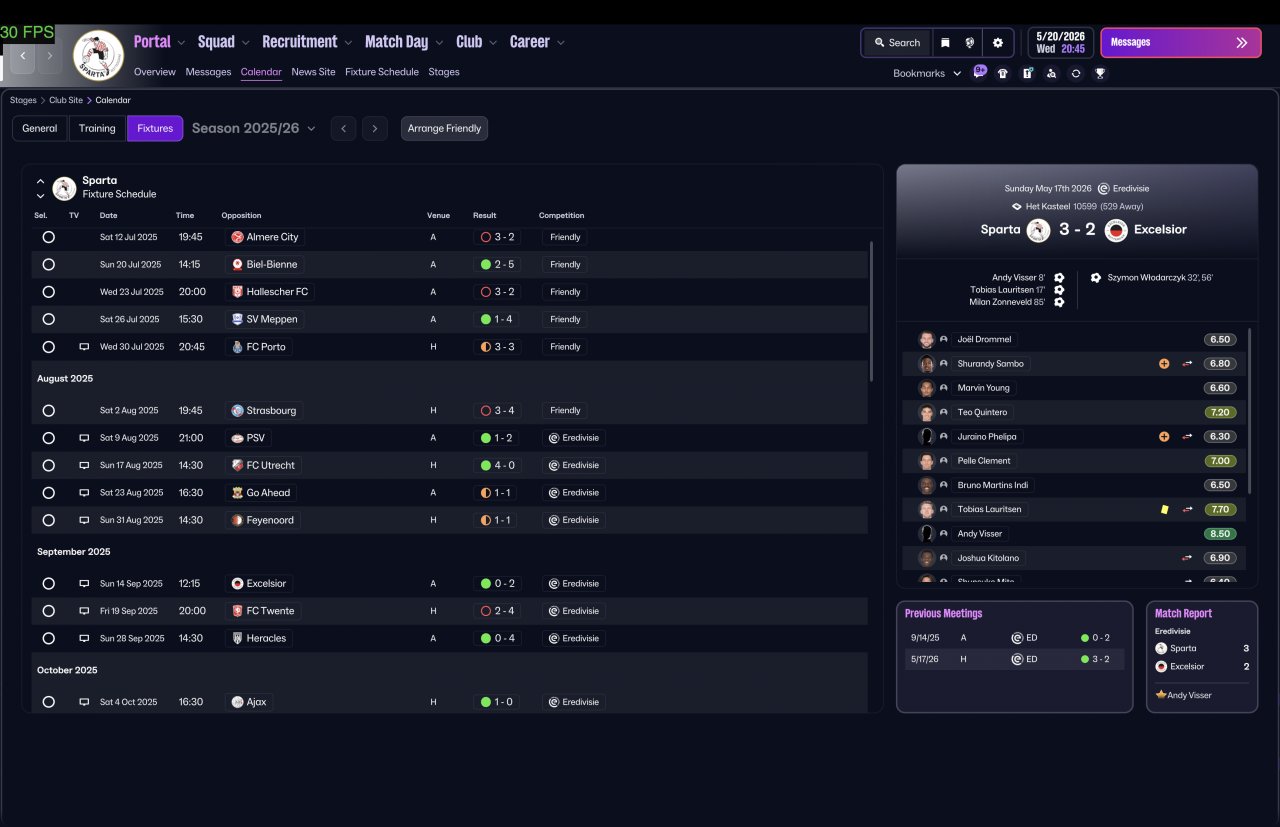Go forward with the right navigation arrow
Screen dimensions: 1280x827
tap(50, 56)
